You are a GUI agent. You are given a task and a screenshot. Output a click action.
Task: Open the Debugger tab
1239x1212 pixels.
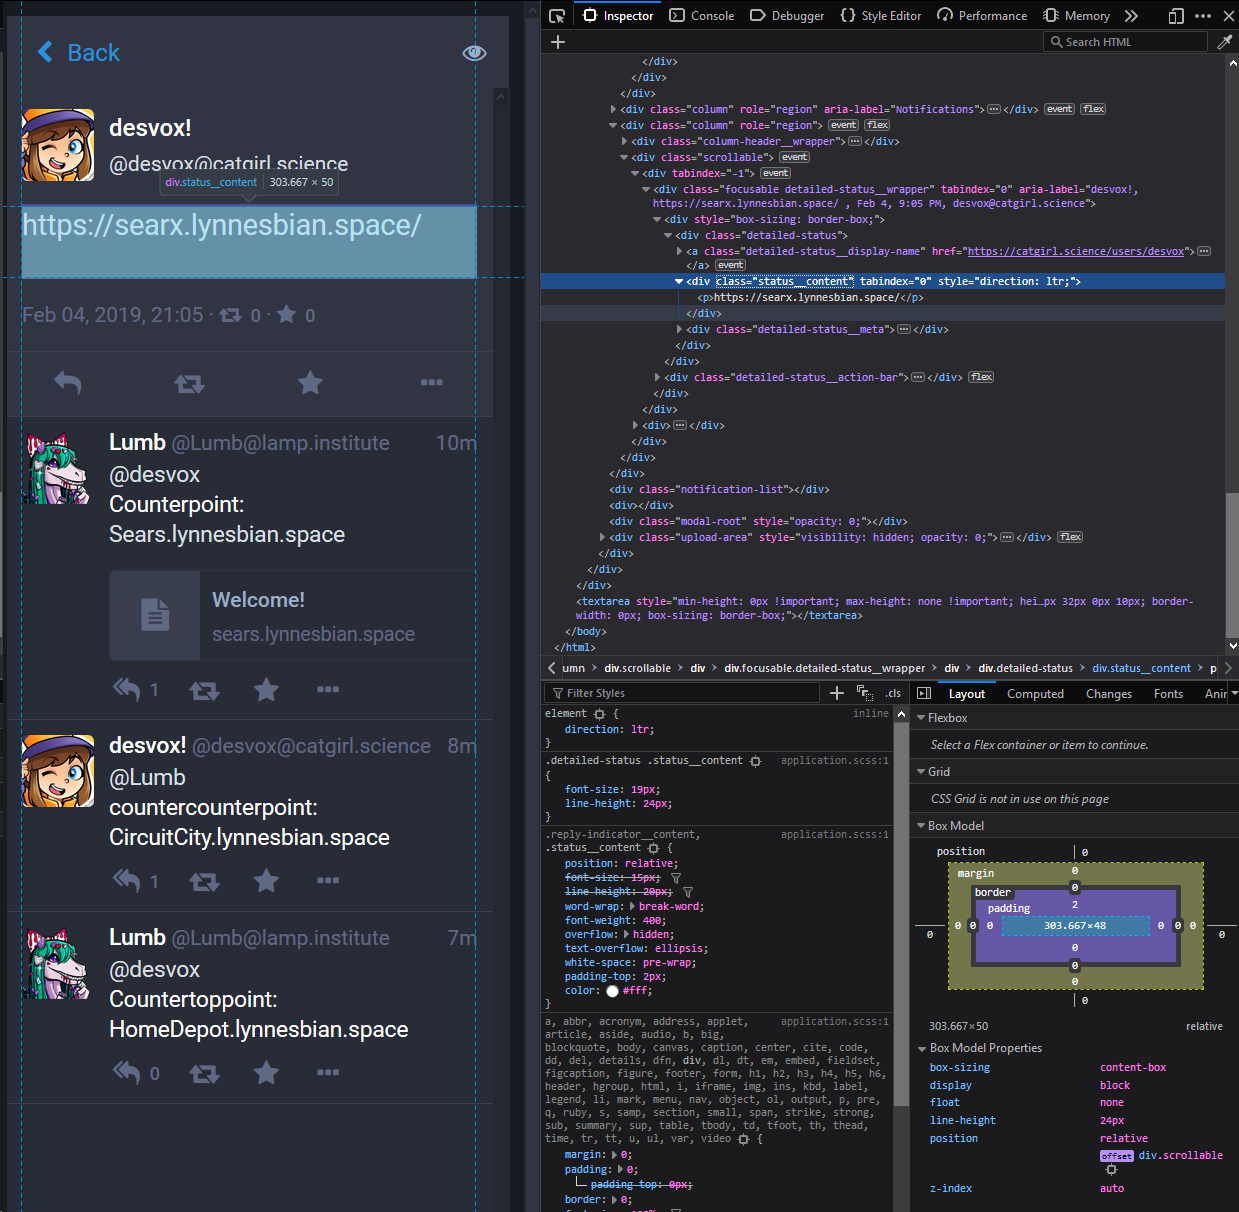coord(787,15)
